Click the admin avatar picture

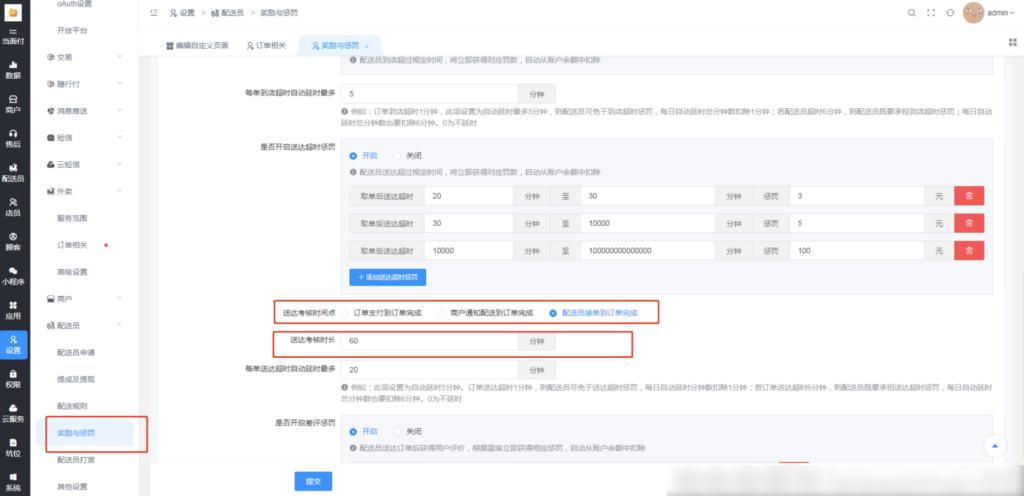point(973,12)
